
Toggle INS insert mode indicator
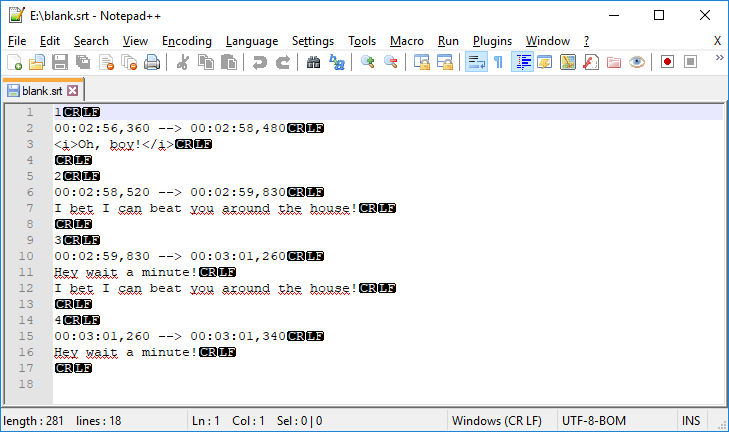(691, 421)
